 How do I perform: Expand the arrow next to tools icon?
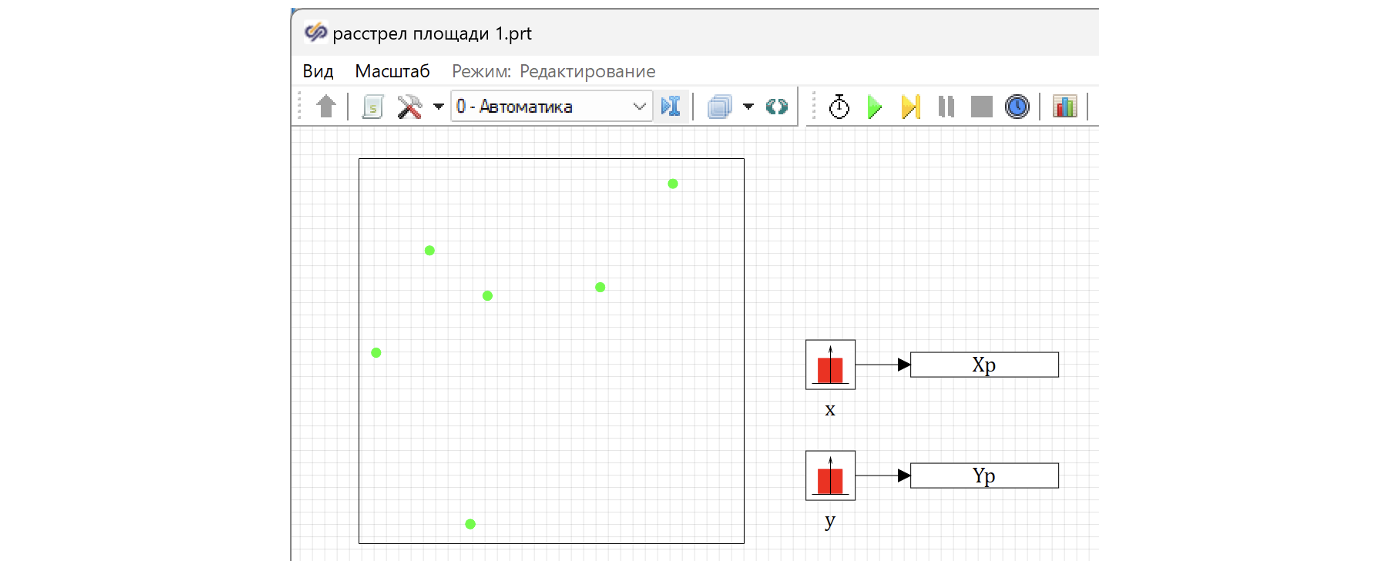tap(438, 107)
